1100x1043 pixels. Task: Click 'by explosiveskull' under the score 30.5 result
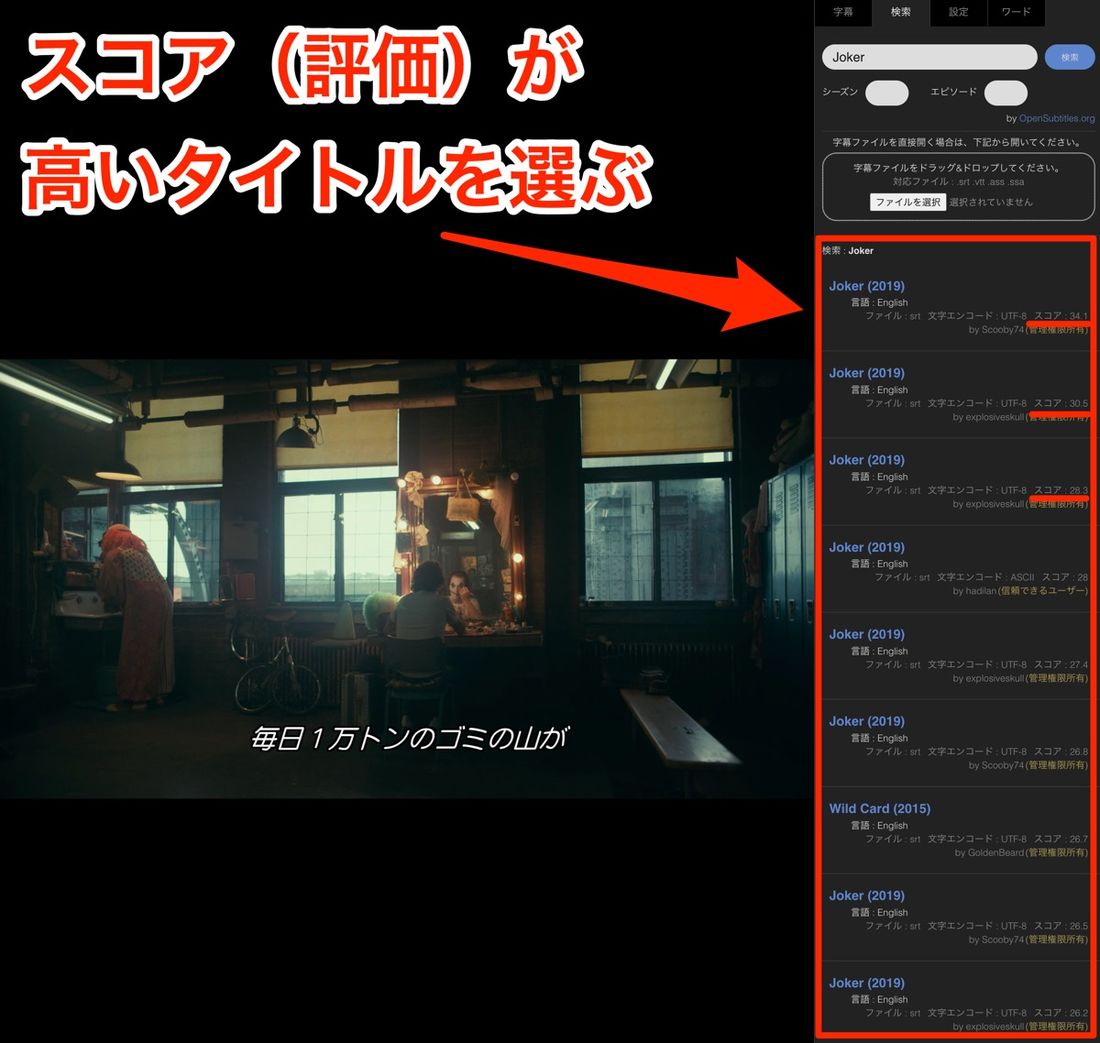click(x=988, y=417)
